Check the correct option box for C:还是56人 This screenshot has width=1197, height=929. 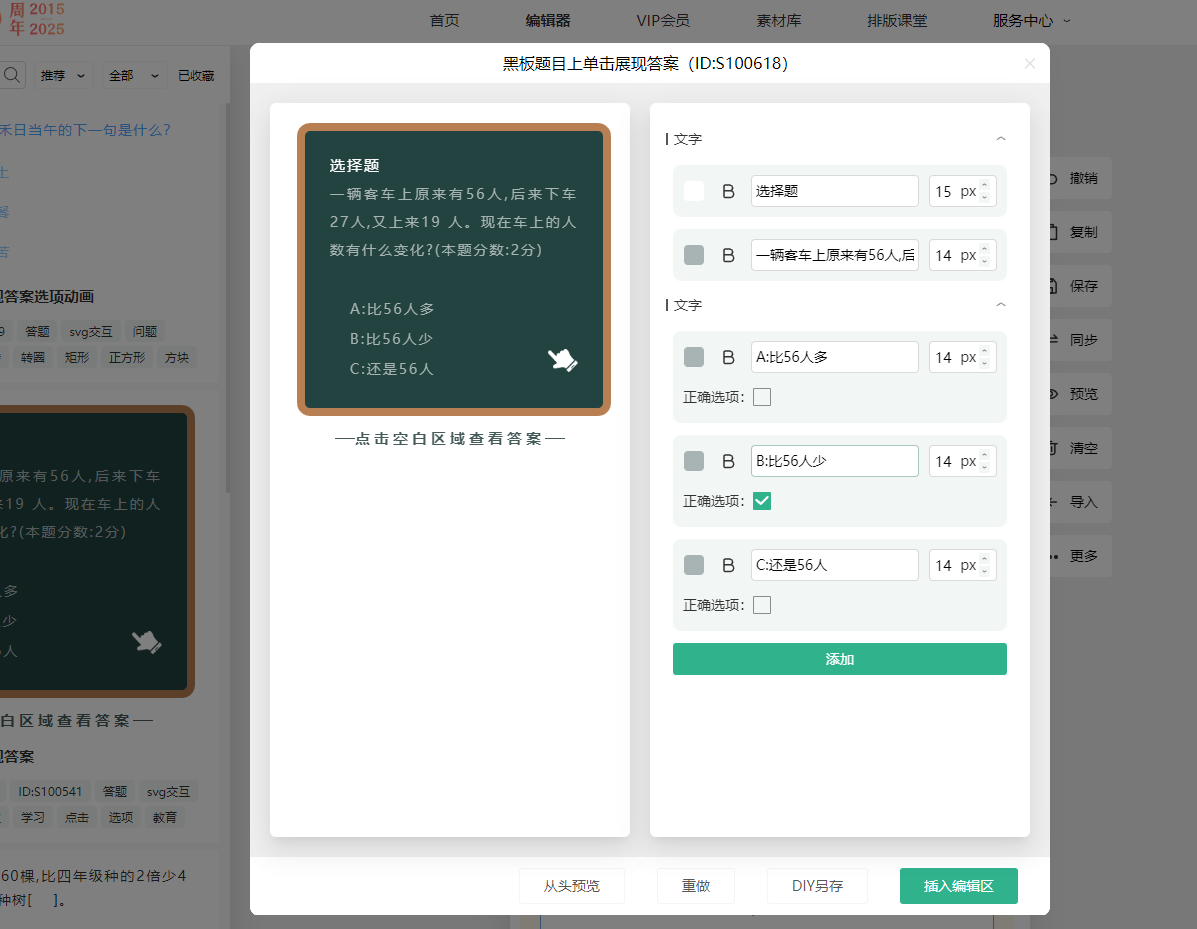click(x=762, y=605)
